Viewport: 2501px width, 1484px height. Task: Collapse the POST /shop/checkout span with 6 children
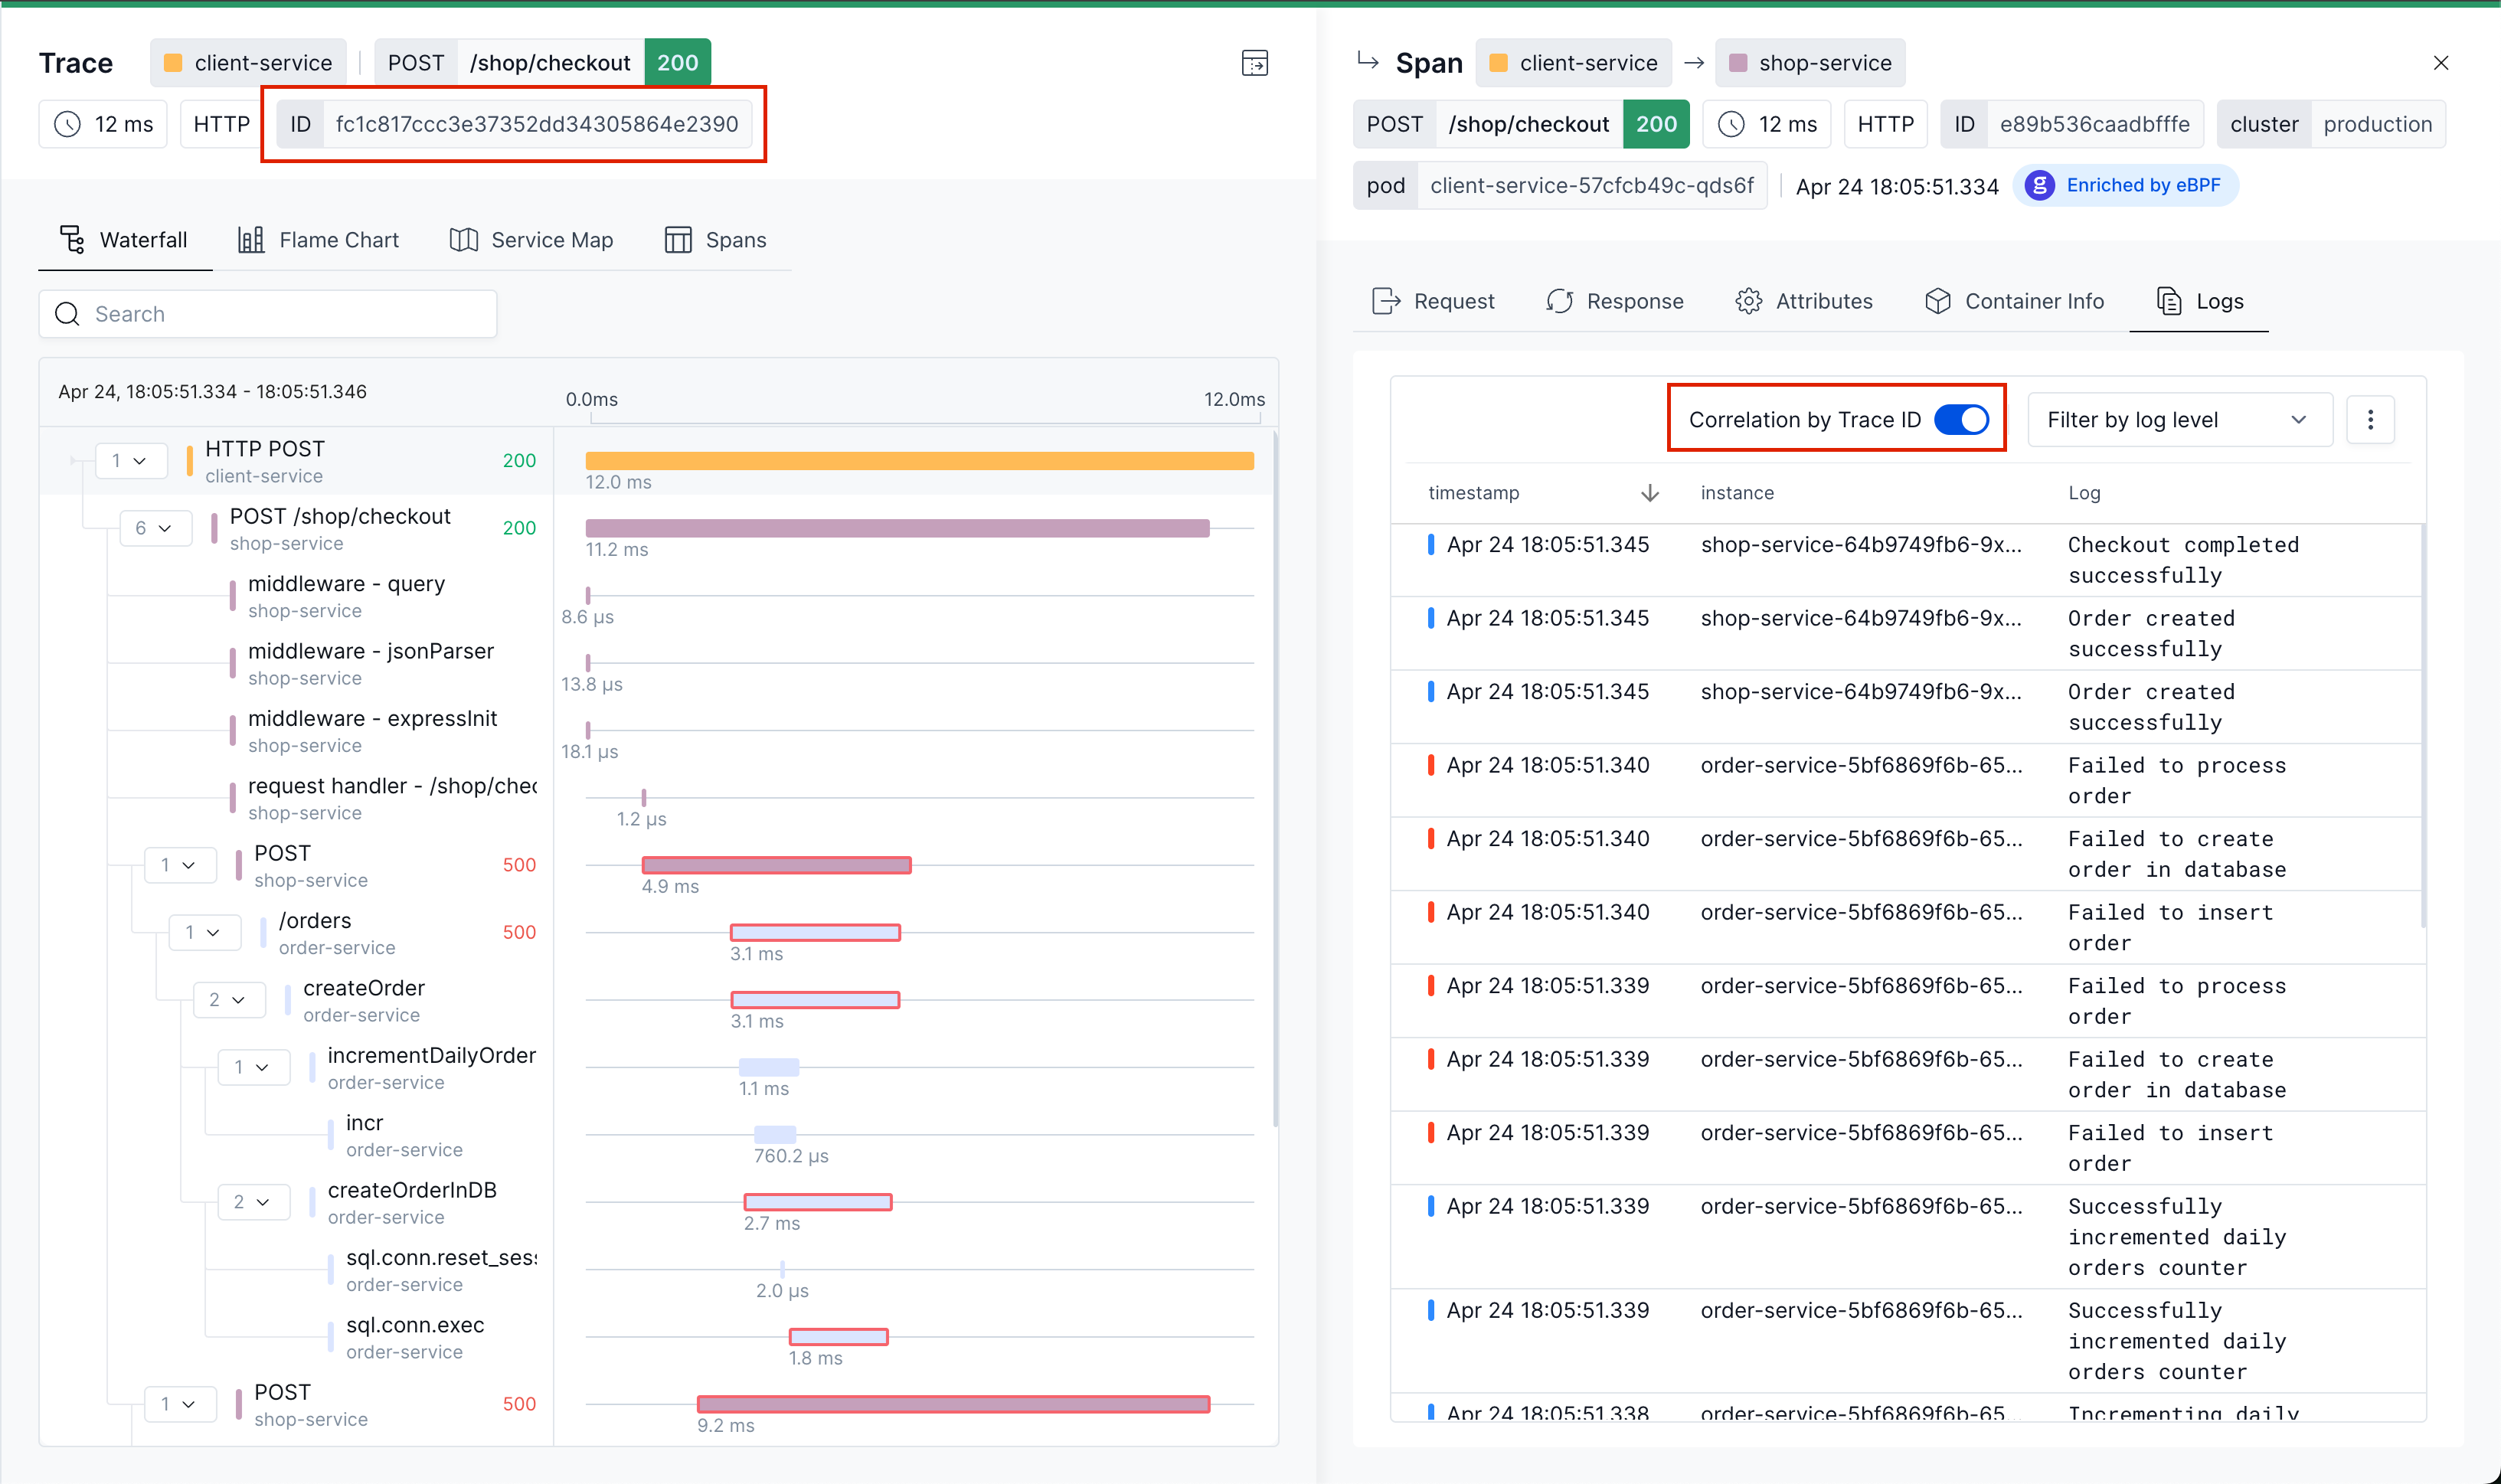[155, 528]
